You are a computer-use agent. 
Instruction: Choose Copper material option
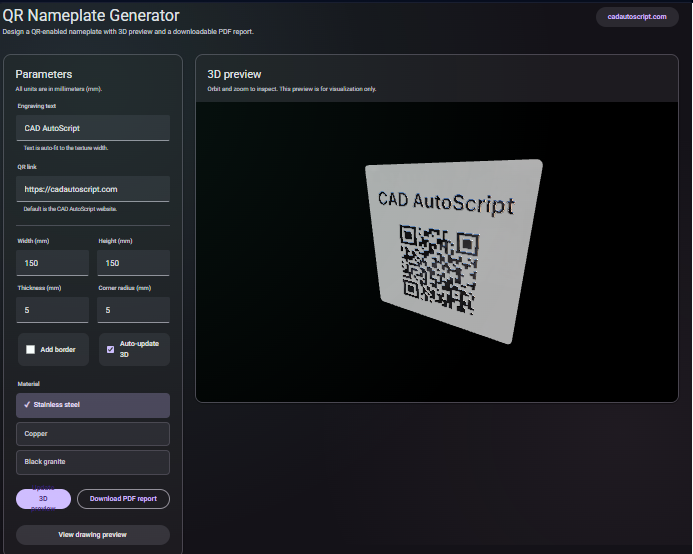point(93,434)
